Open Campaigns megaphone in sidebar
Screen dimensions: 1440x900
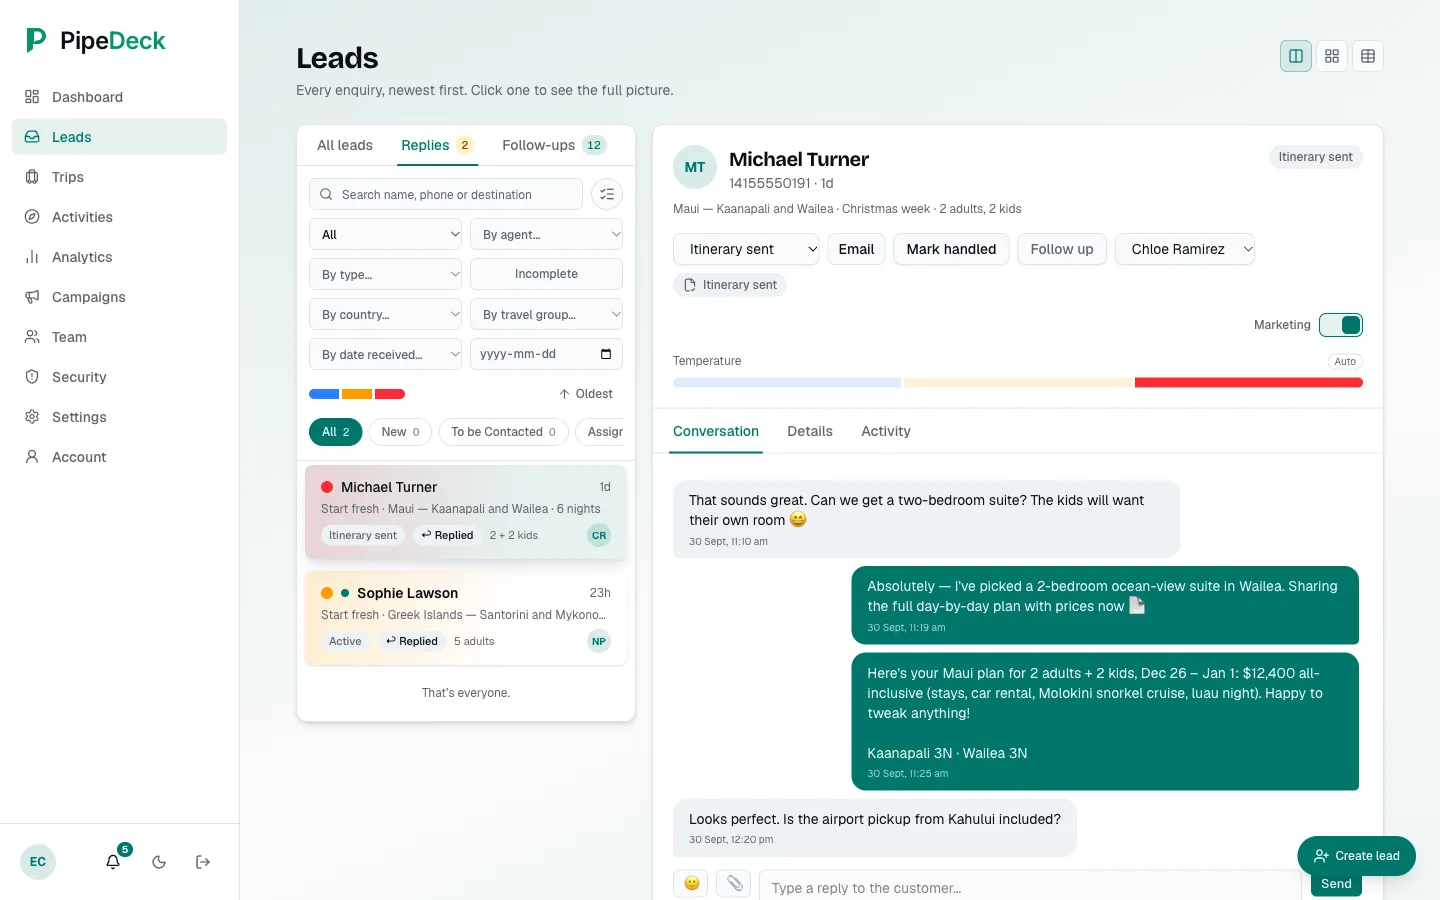(x=119, y=297)
